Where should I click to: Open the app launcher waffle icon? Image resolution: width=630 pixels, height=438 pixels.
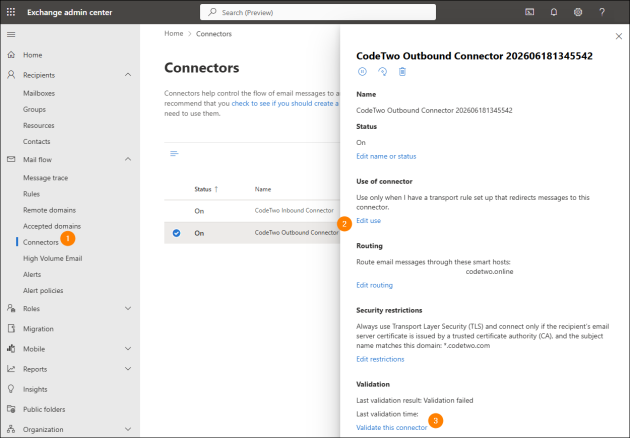(11, 12)
